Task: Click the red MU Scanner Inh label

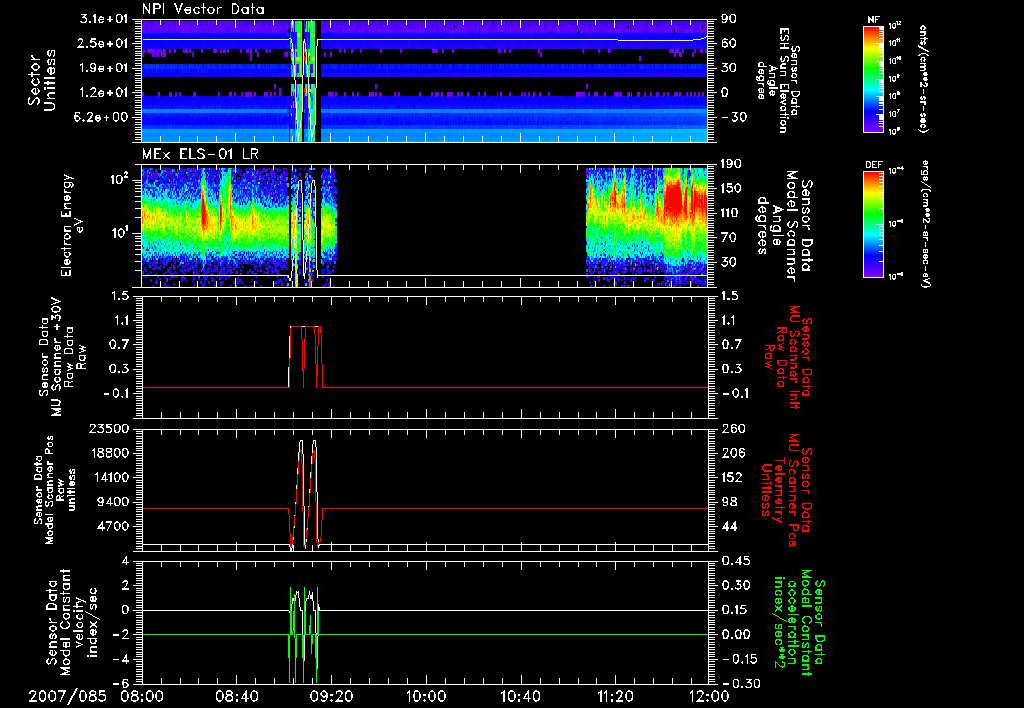Action: (x=786, y=357)
